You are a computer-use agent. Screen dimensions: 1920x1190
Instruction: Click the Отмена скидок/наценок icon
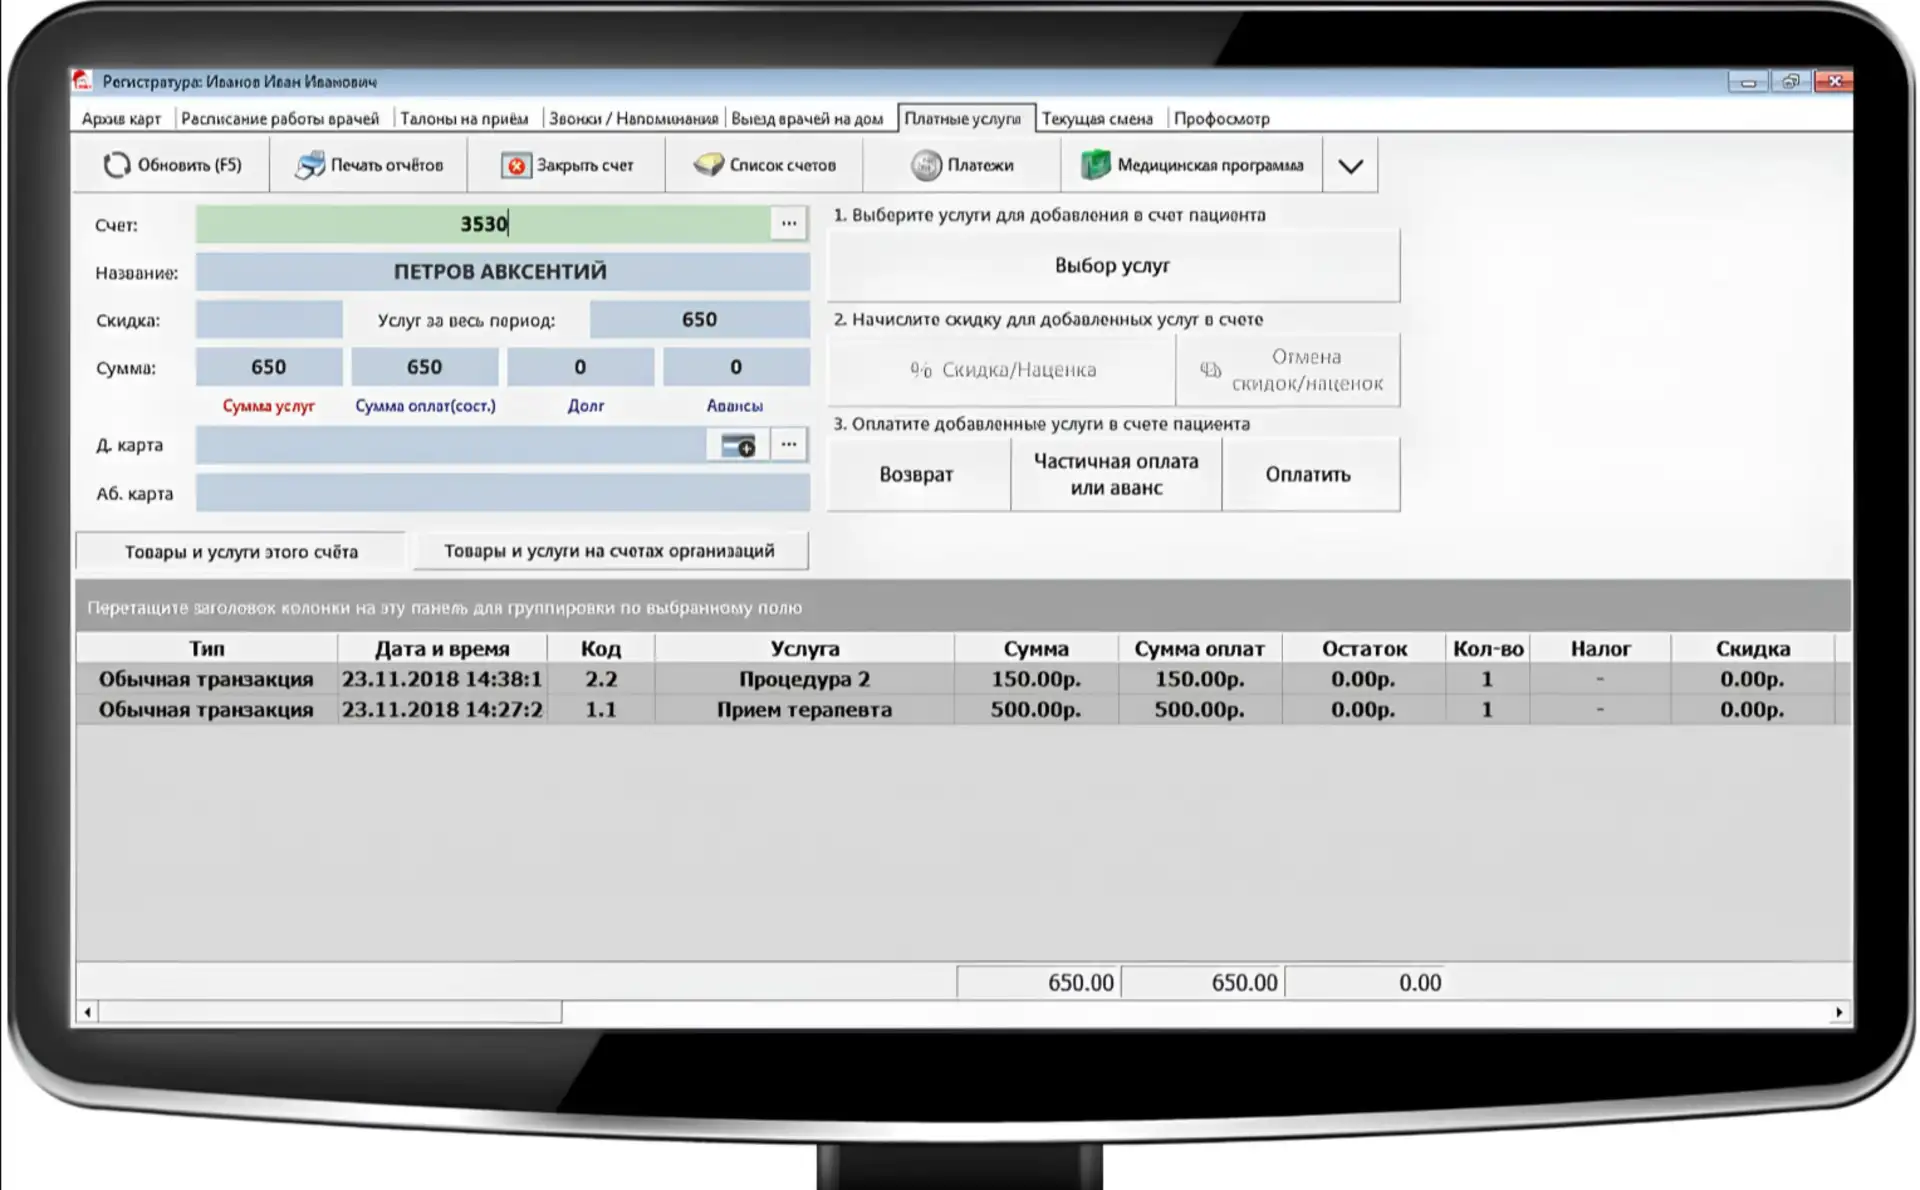1210,370
